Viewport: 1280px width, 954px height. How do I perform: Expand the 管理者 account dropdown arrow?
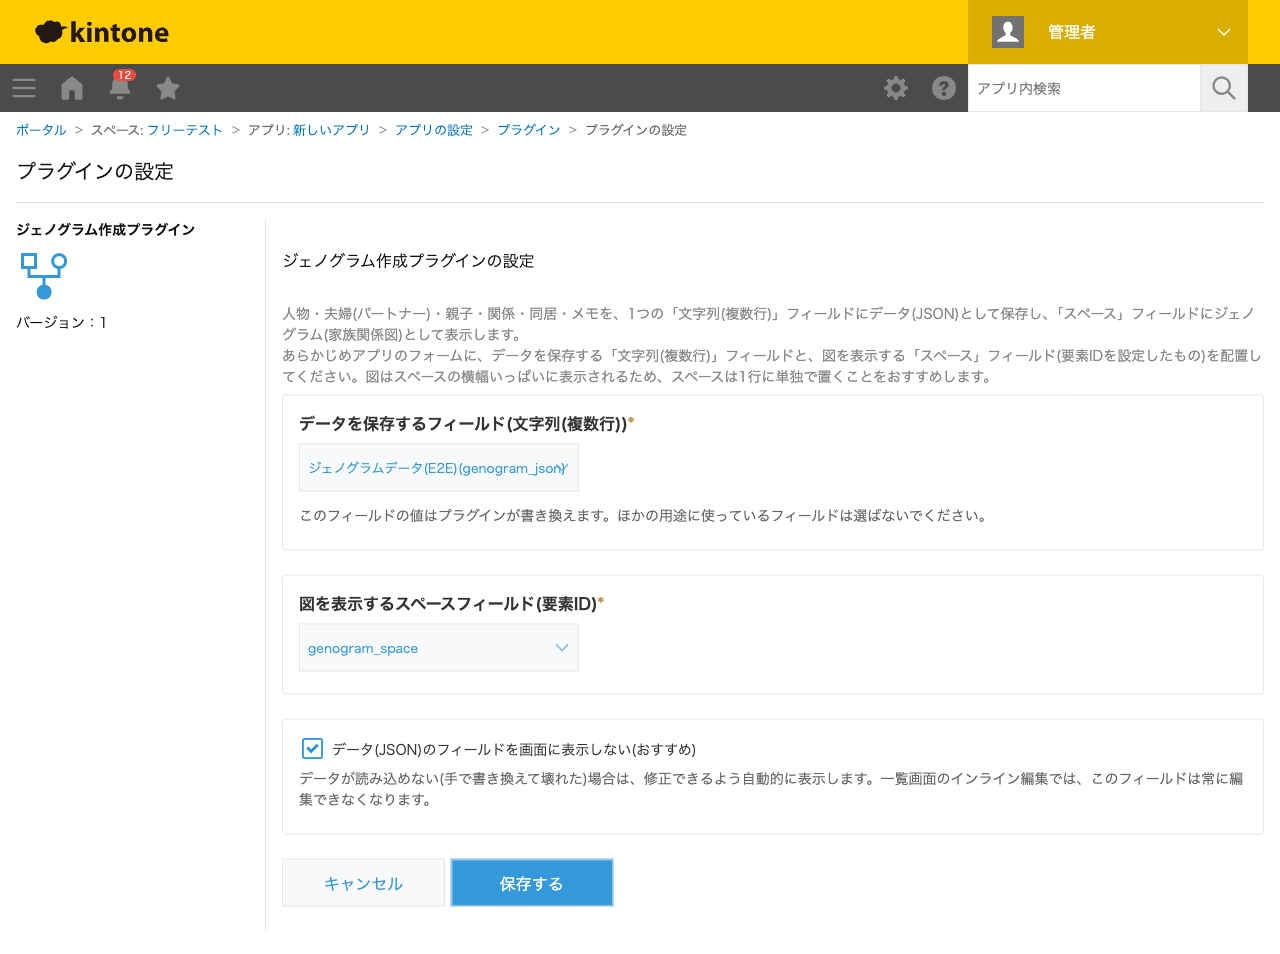1224,32
